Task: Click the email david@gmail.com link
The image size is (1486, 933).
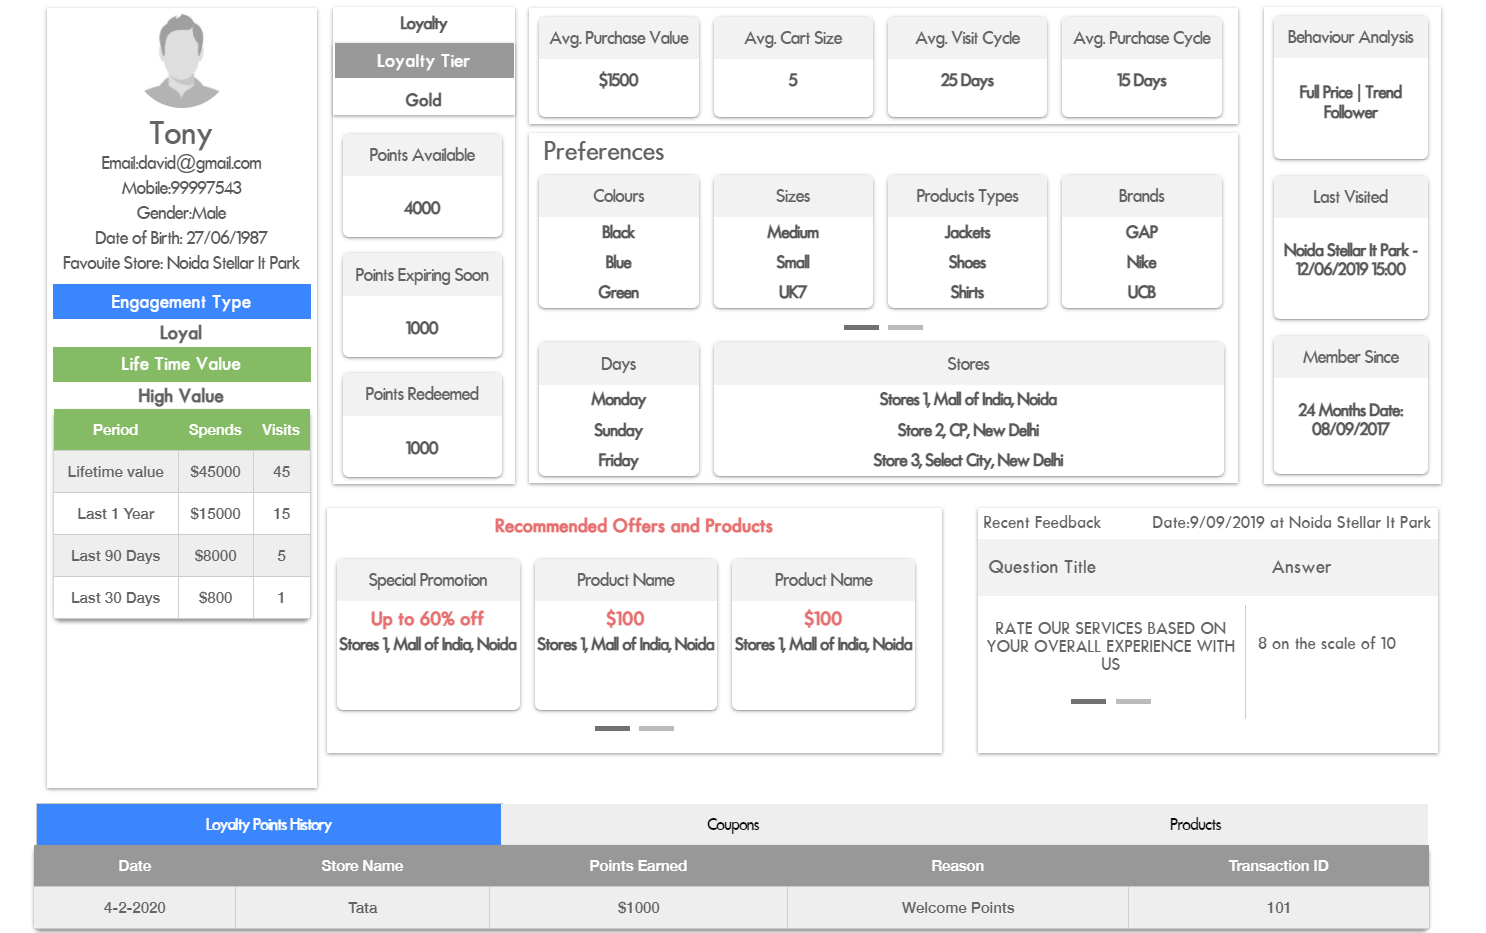Action: point(181,162)
